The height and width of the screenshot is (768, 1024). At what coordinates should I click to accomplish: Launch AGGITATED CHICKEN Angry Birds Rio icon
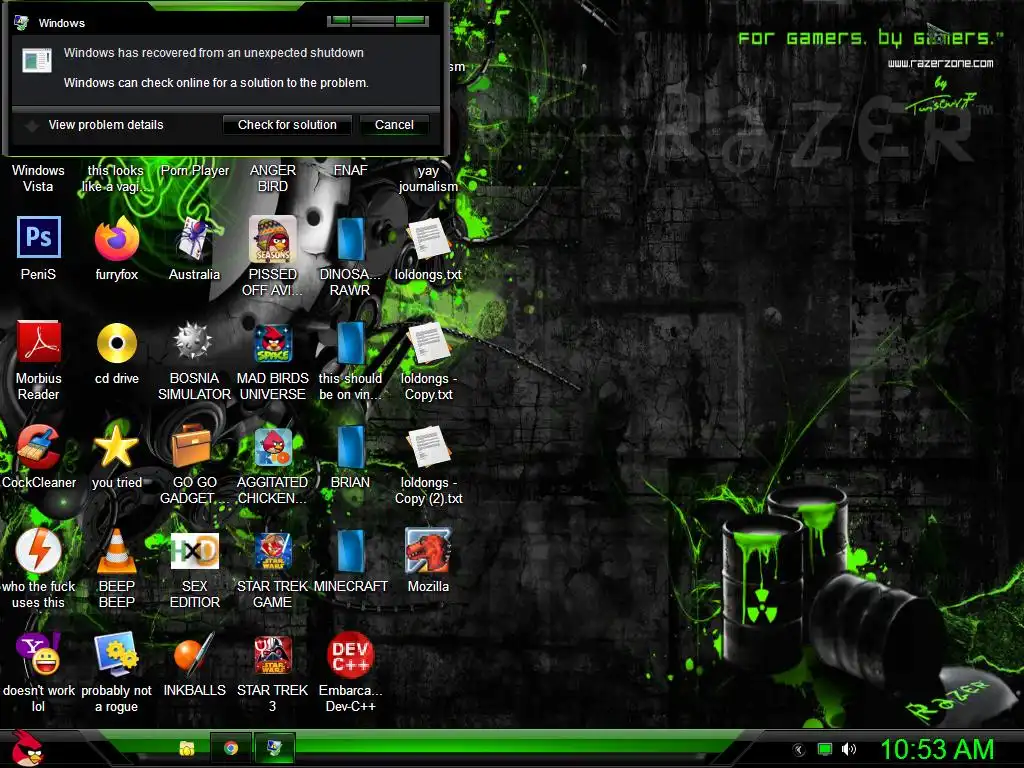273,447
